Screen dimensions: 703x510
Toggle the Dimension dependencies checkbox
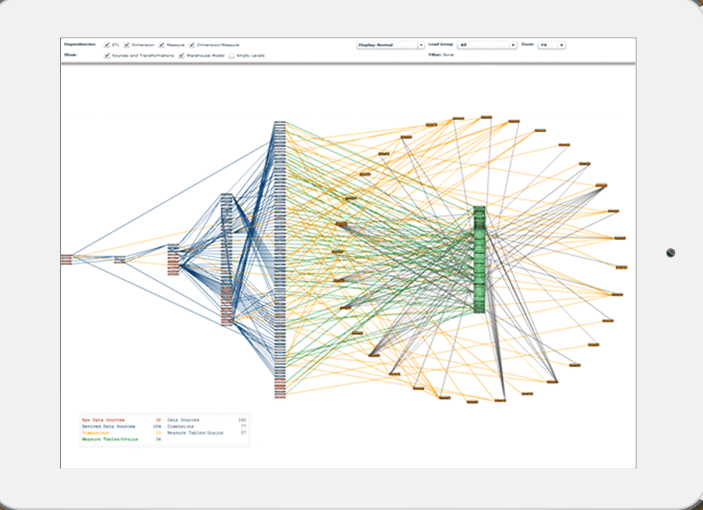tap(127, 45)
